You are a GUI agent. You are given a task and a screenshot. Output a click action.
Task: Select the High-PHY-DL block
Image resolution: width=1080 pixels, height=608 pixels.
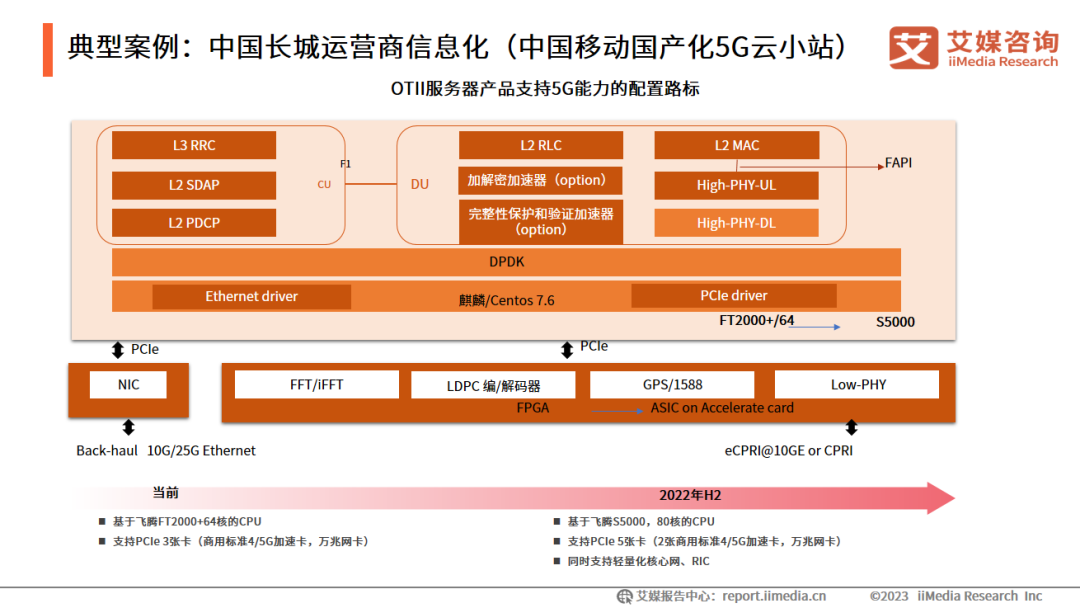[736, 223]
